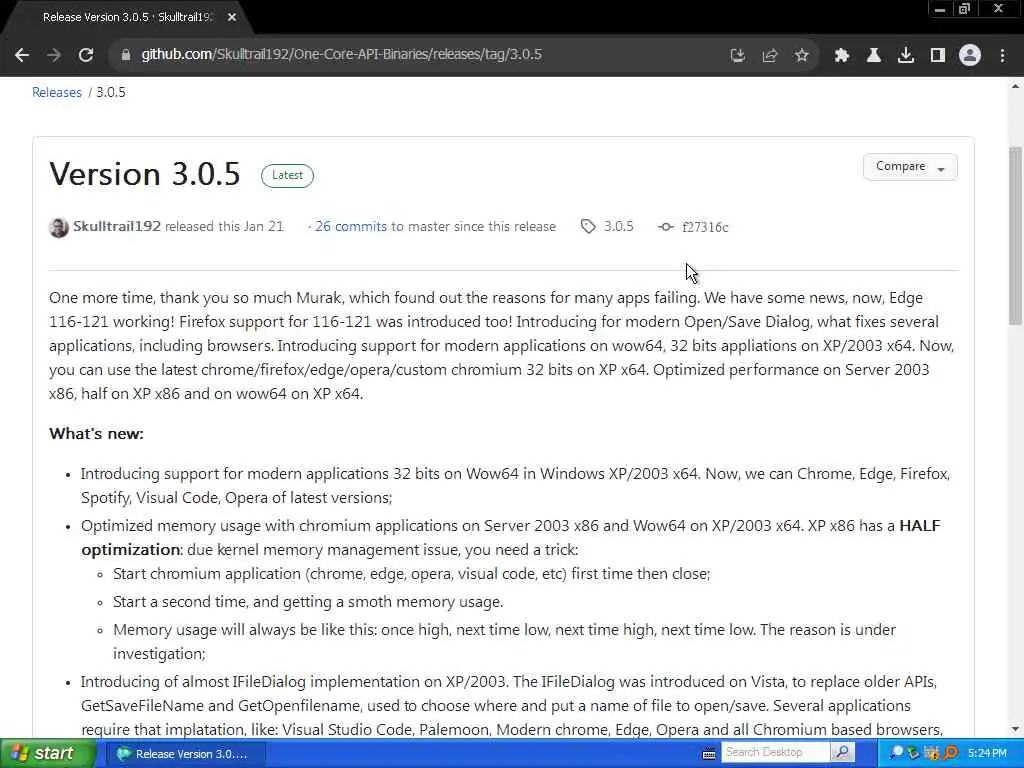This screenshot has height=768, width=1024.
Task: Open Skulltrail192 profile link
Action: (117, 227)
